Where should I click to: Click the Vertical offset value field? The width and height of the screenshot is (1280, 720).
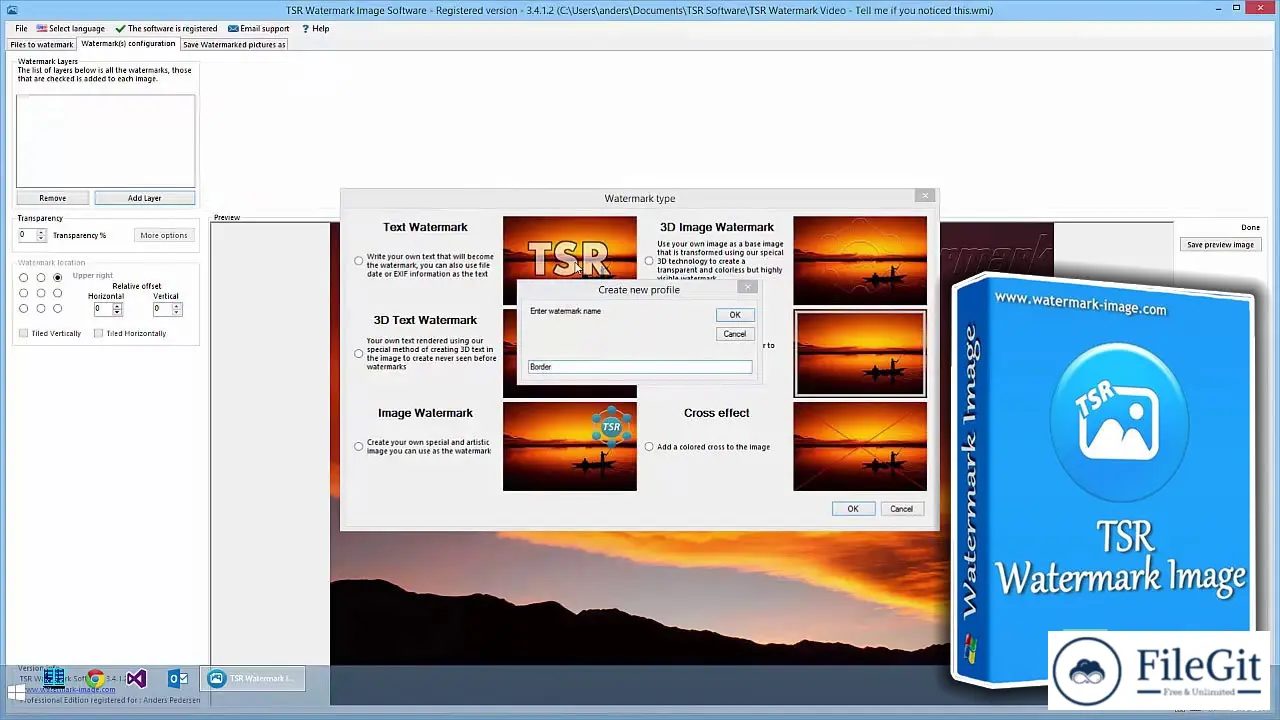point(161,309)
